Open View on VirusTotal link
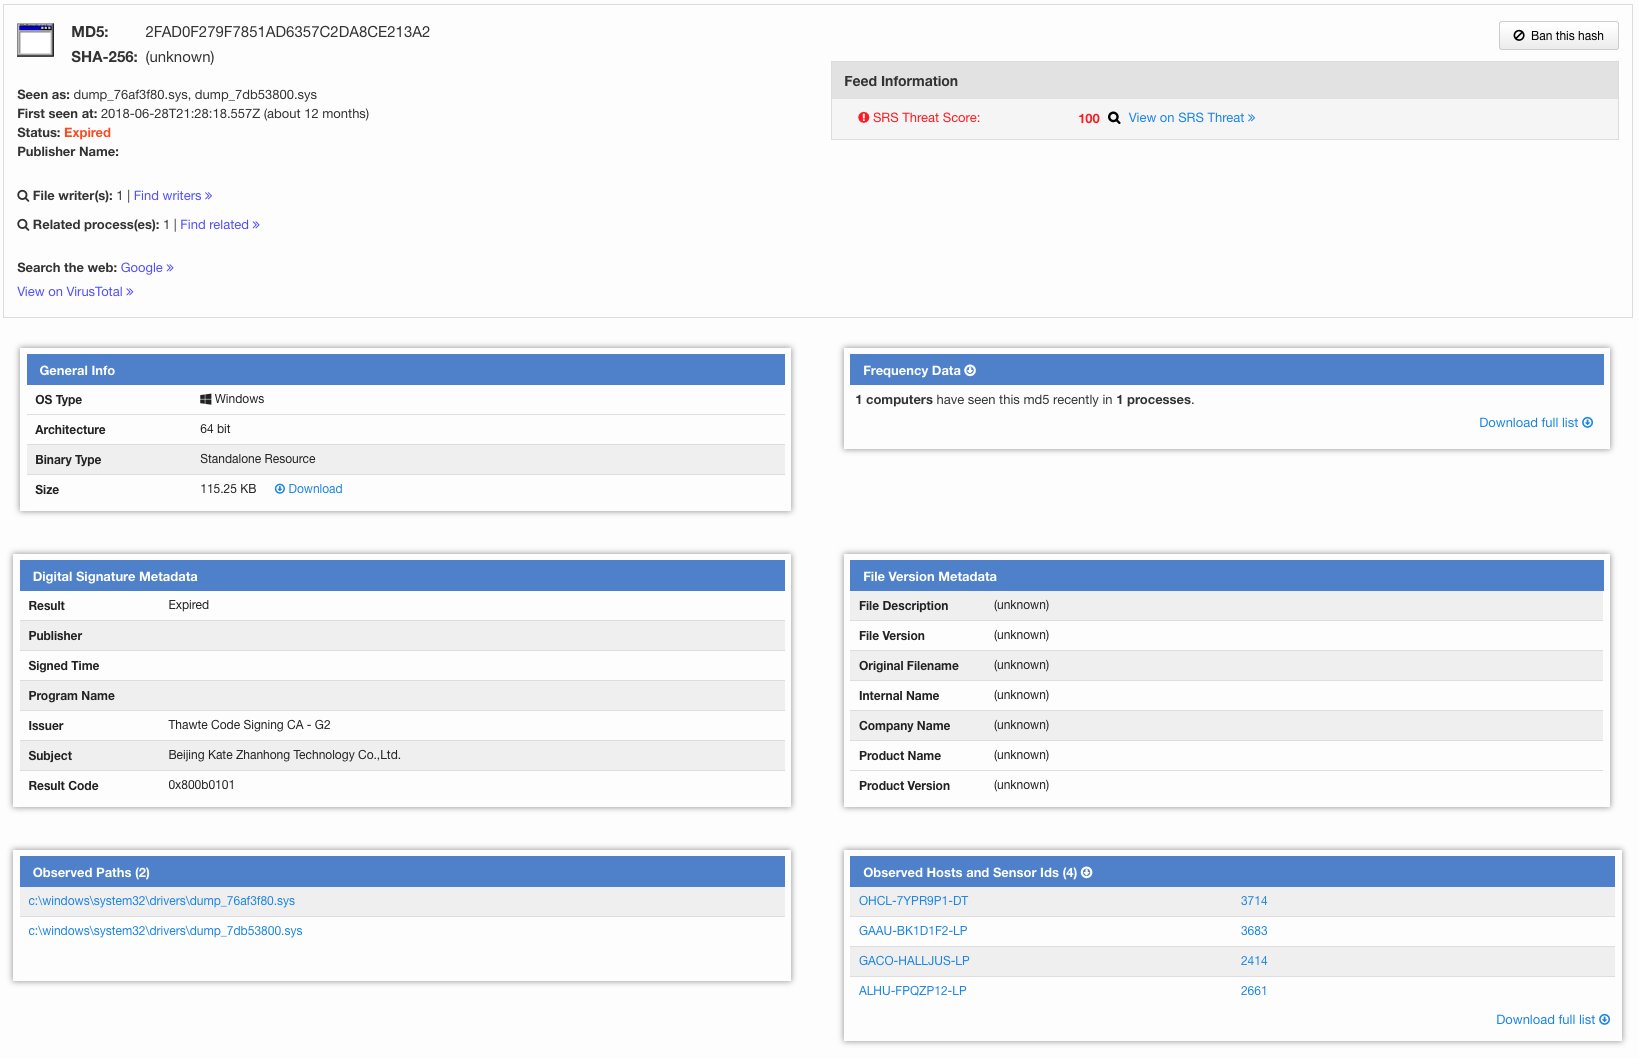 (74, 292)
